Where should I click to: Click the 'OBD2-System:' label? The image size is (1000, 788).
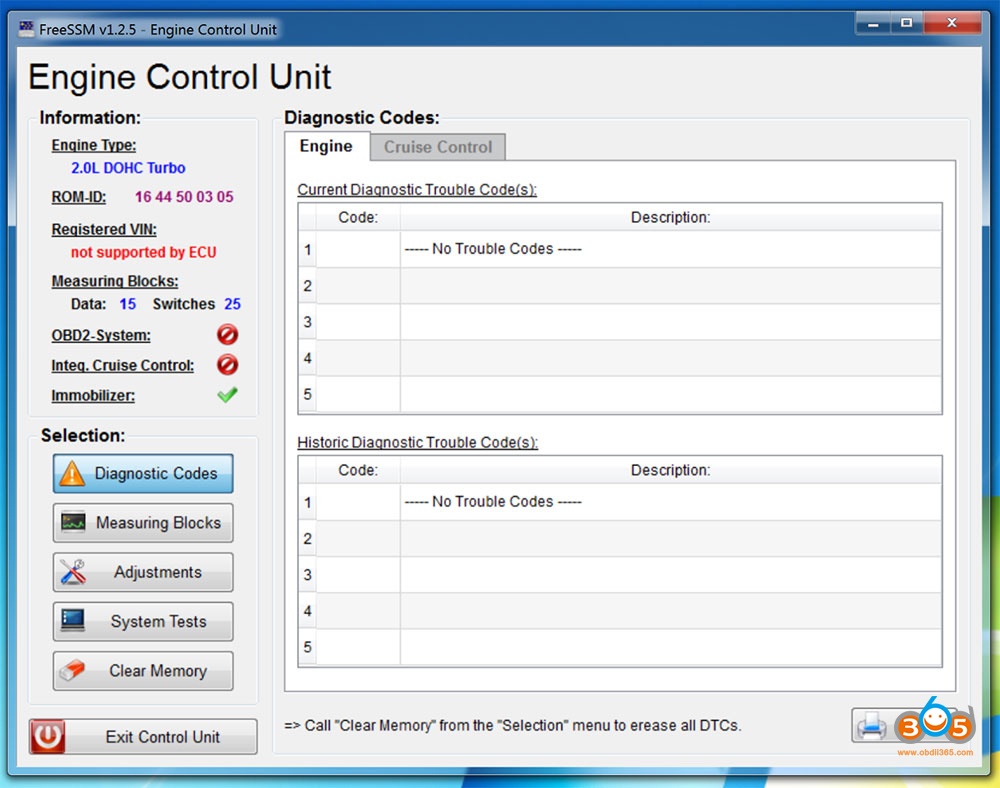[101, 335]
